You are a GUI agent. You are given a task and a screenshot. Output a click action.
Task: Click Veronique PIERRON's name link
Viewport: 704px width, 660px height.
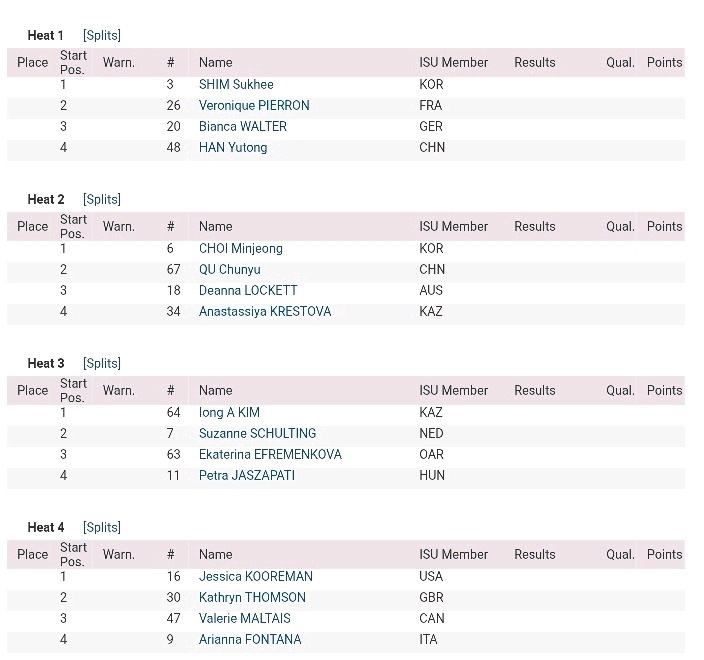tap(254, 106)
